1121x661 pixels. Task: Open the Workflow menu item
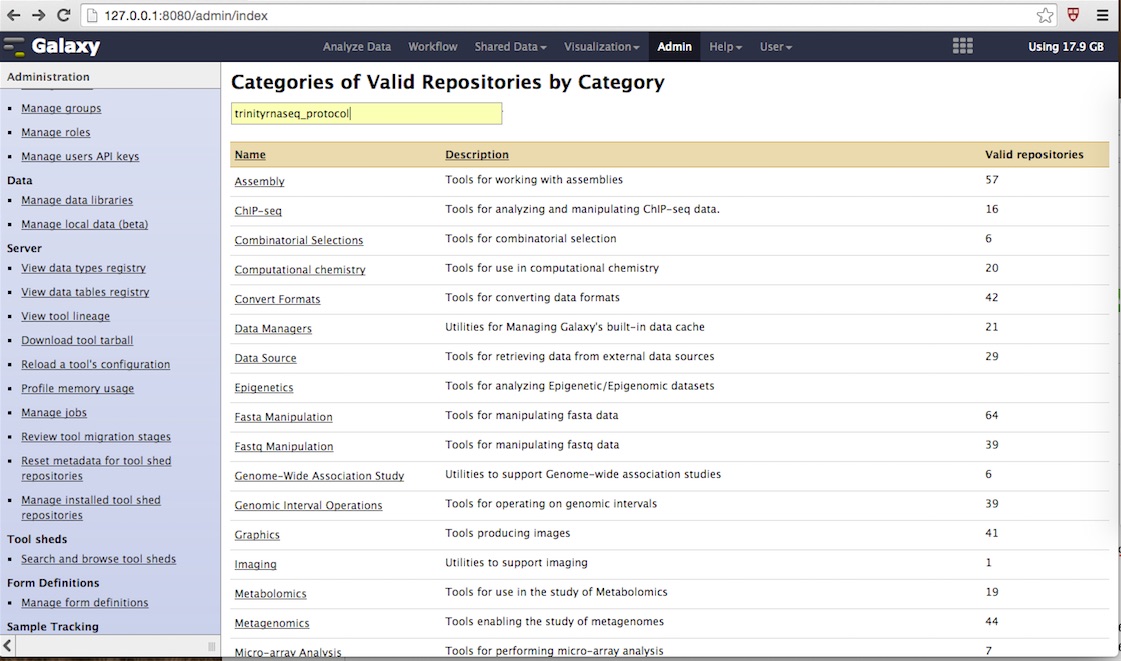[432, 46]
